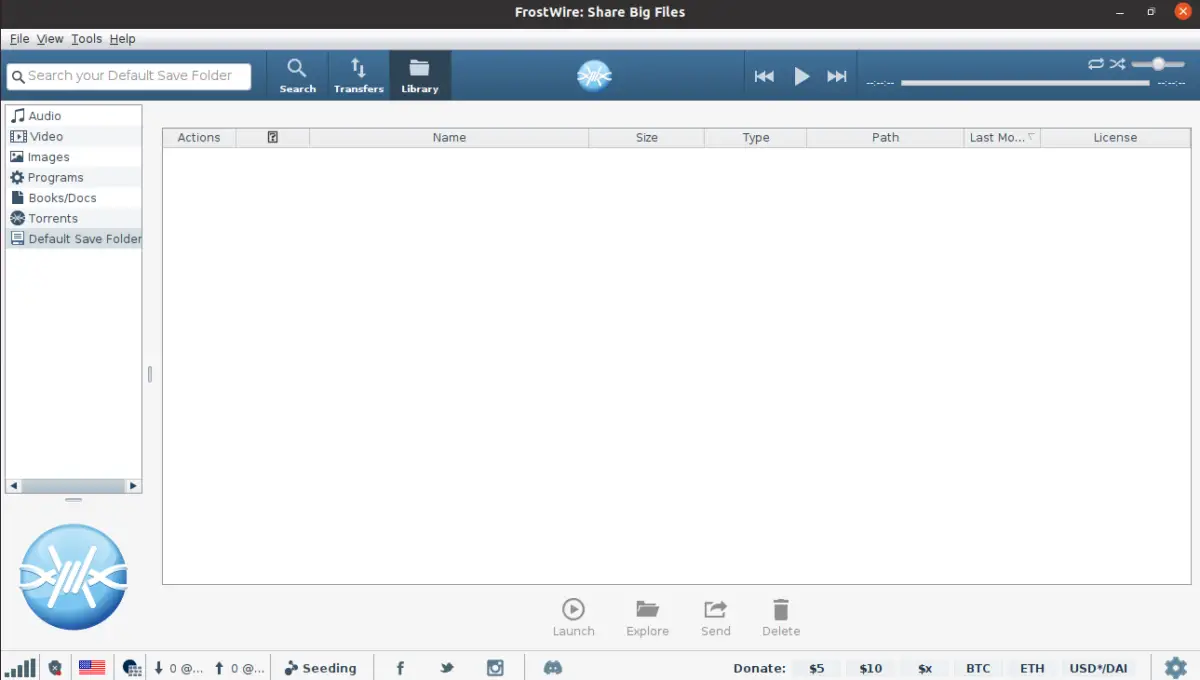Sort the table by Path column
Viewport: 1200px width, 680px height.
tap(885, 138)
